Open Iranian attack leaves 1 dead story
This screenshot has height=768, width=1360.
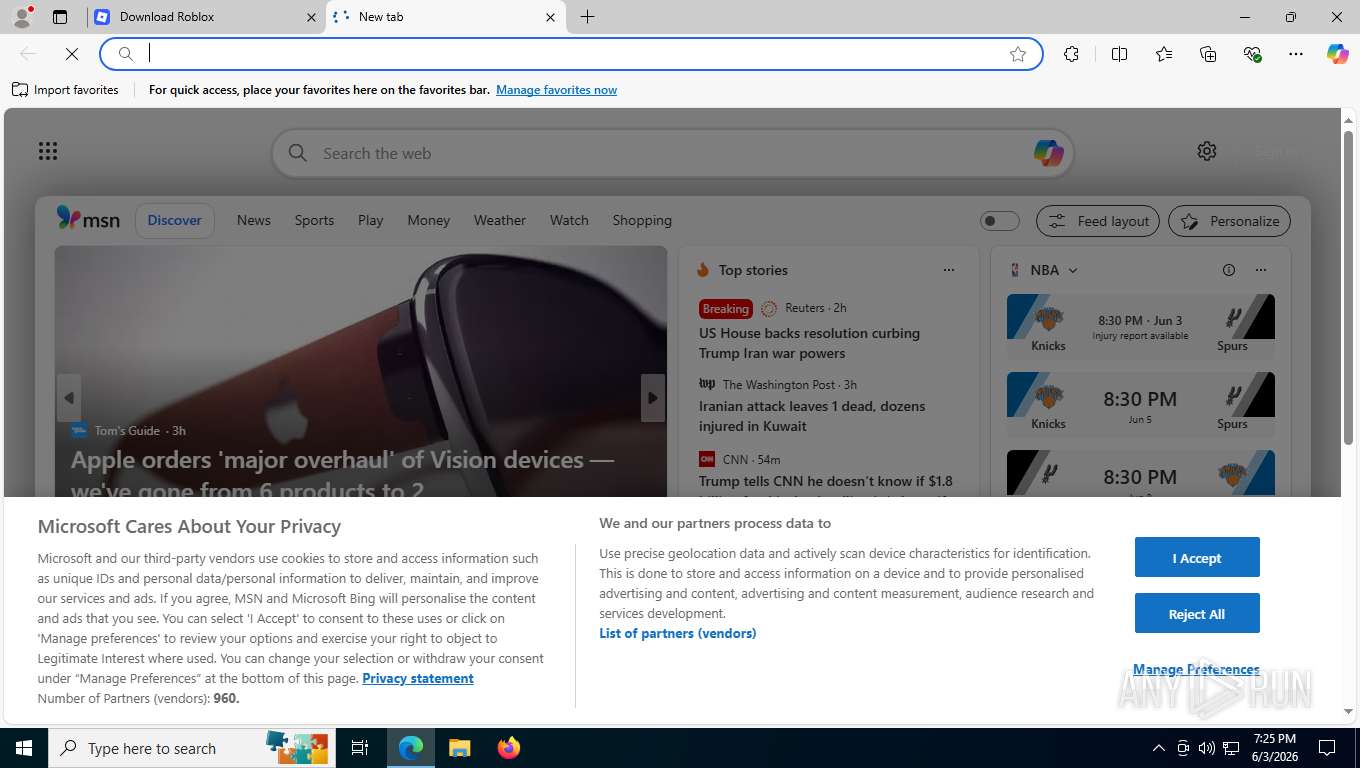pyautogui.click(x=812, y=416)
